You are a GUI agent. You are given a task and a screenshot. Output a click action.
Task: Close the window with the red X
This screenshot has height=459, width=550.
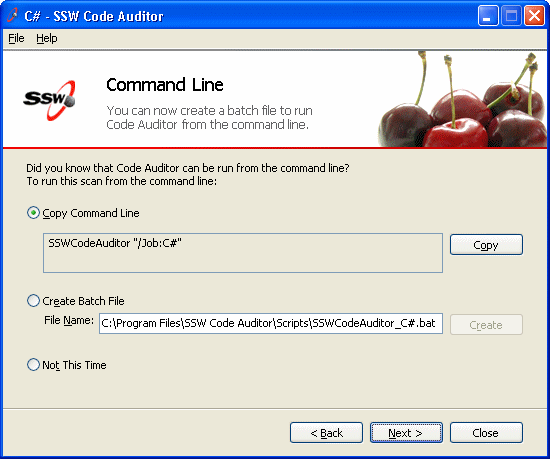(534, 16)
